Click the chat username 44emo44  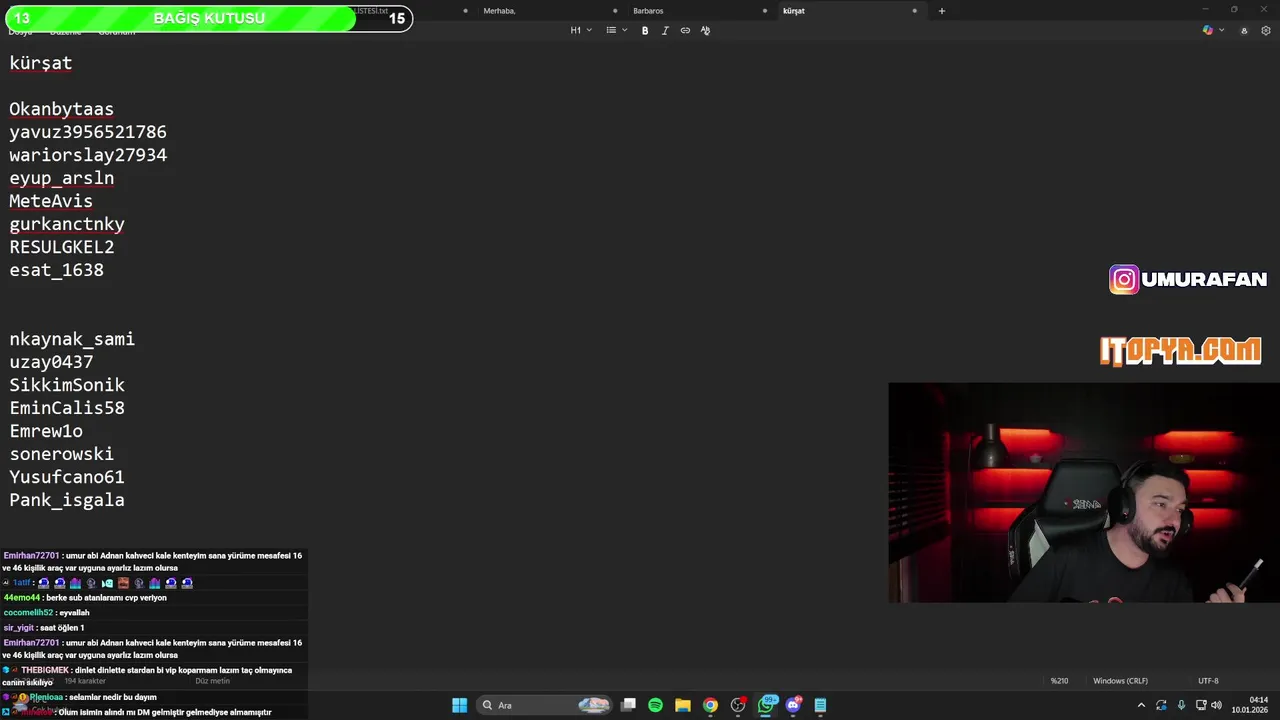click(x=22, y=598)
